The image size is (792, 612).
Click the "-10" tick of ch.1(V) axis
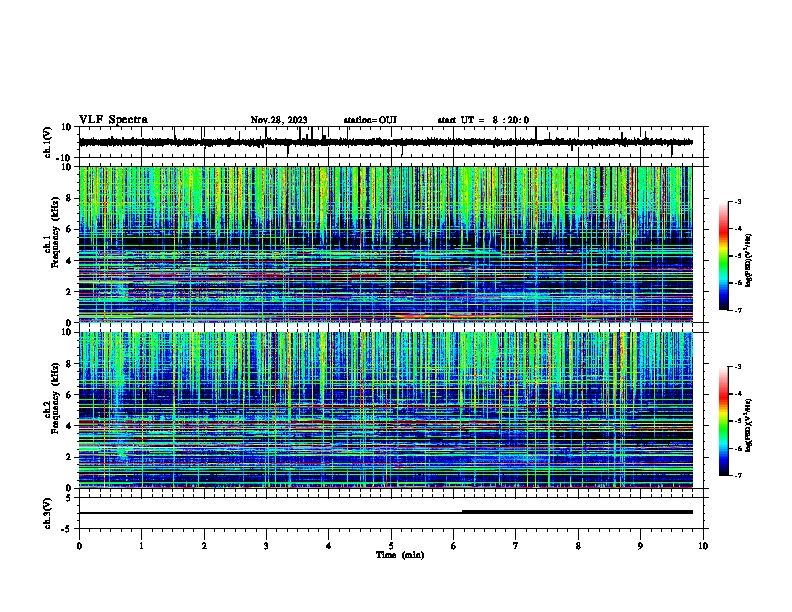(65, 158)
